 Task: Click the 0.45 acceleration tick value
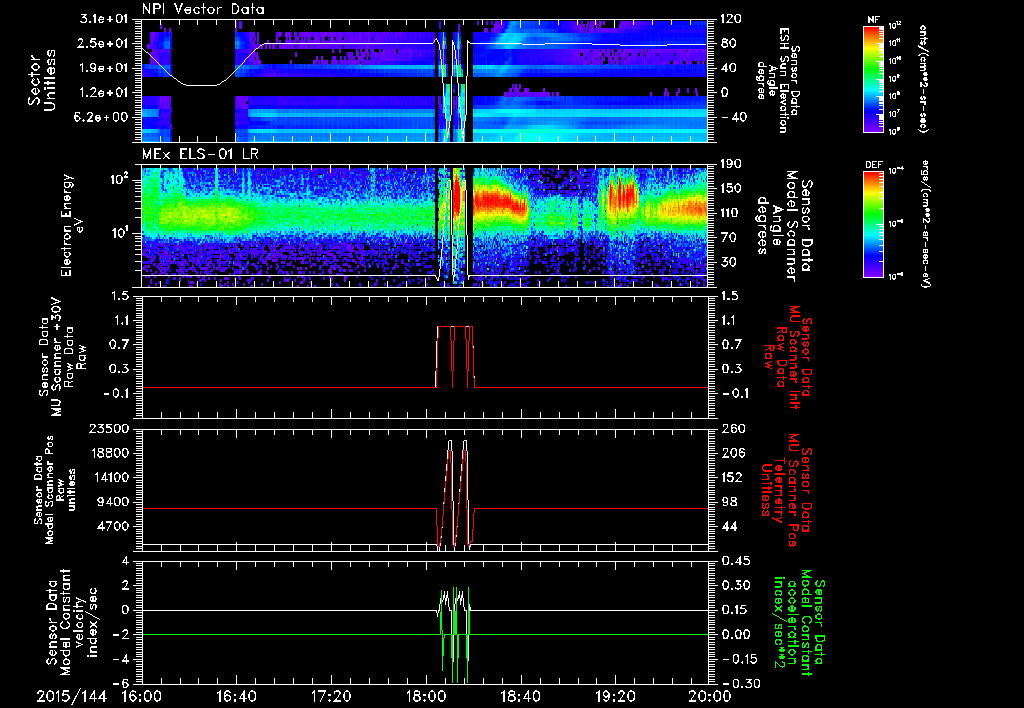(x=735, y=562)
